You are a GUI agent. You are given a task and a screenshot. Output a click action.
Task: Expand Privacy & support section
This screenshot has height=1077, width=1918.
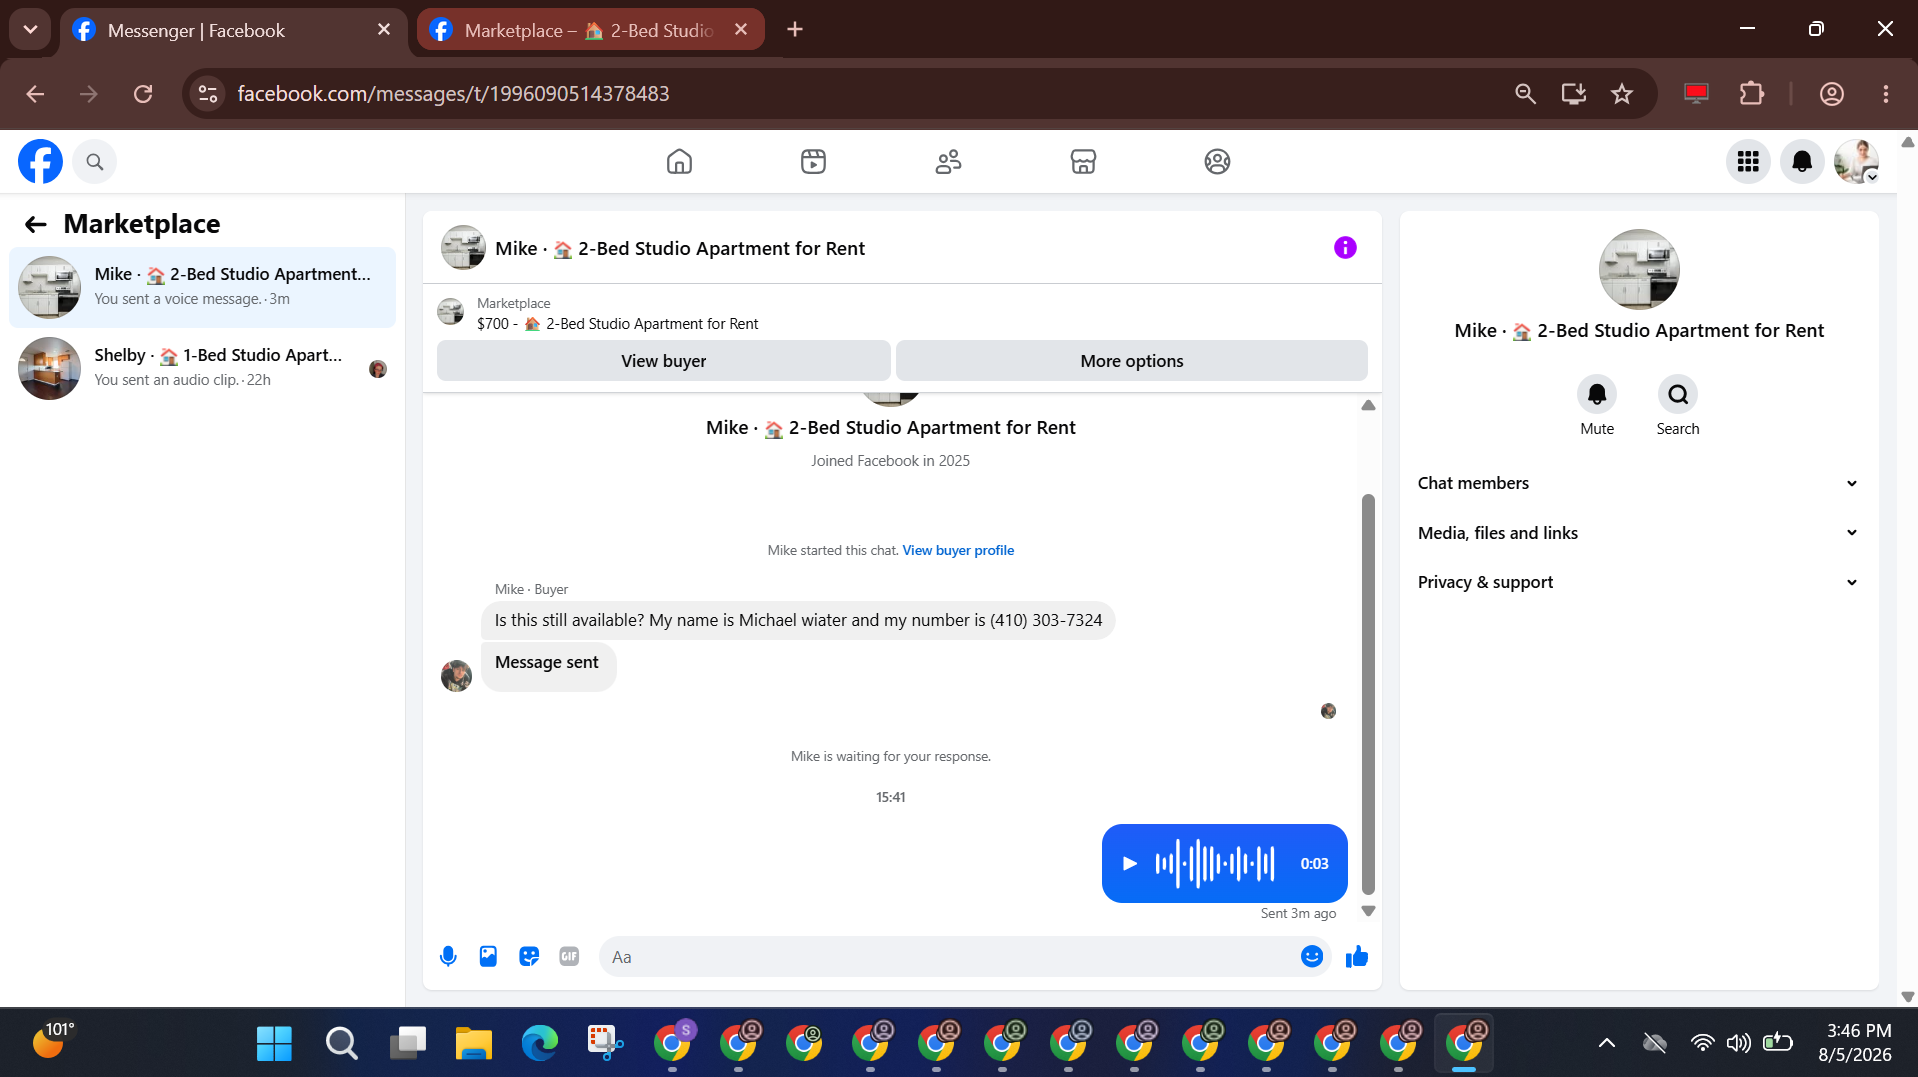click(x=1638, y=582)
